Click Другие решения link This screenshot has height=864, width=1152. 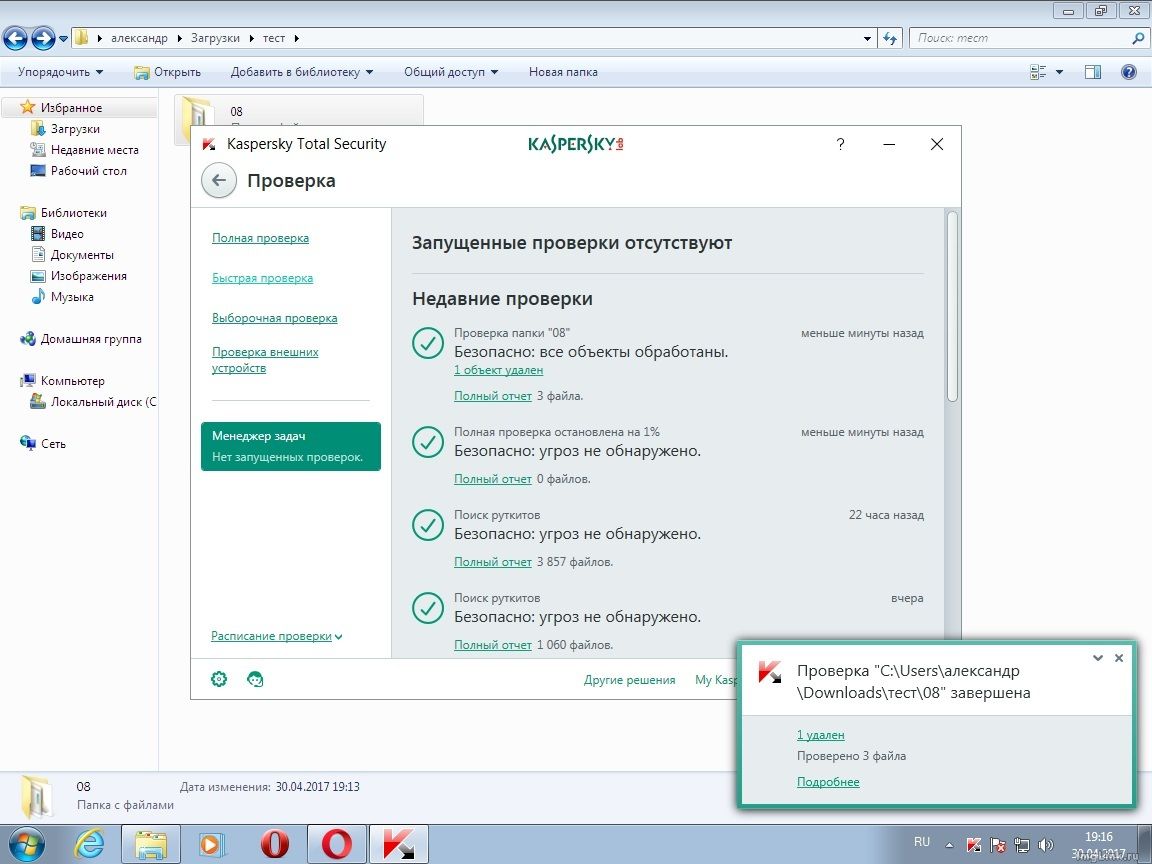click(x=630, y=680)
